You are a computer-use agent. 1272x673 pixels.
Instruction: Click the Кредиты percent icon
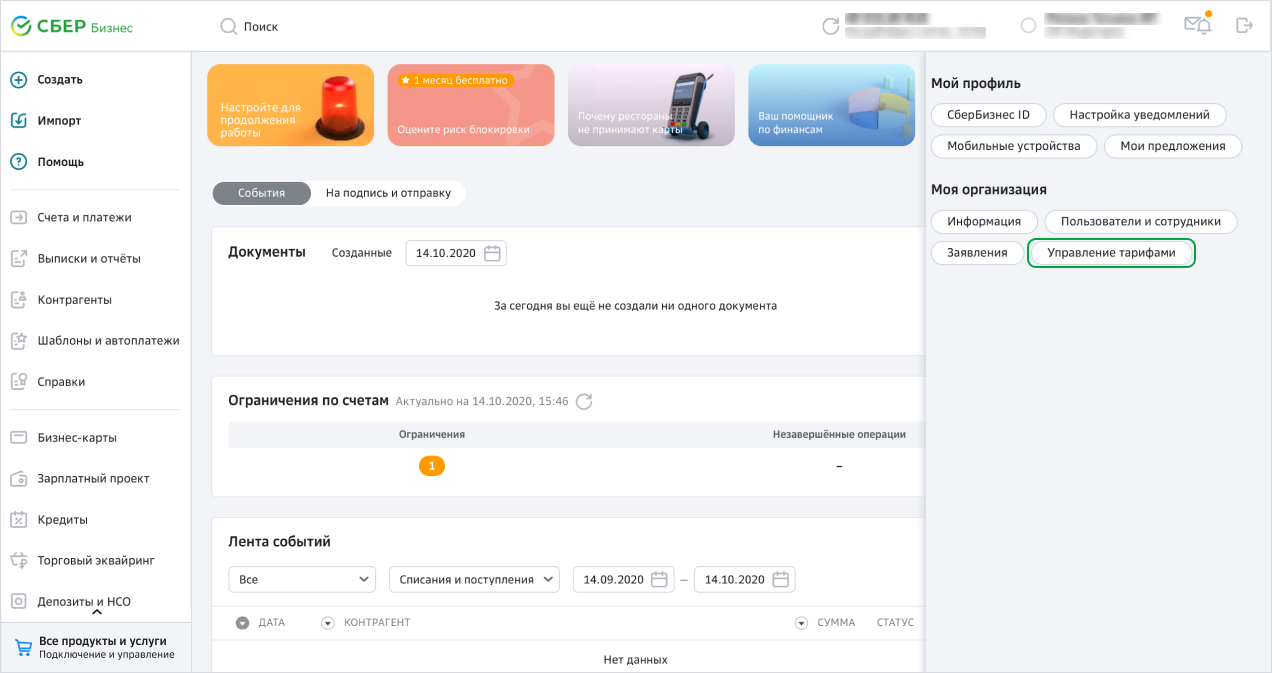18,519
